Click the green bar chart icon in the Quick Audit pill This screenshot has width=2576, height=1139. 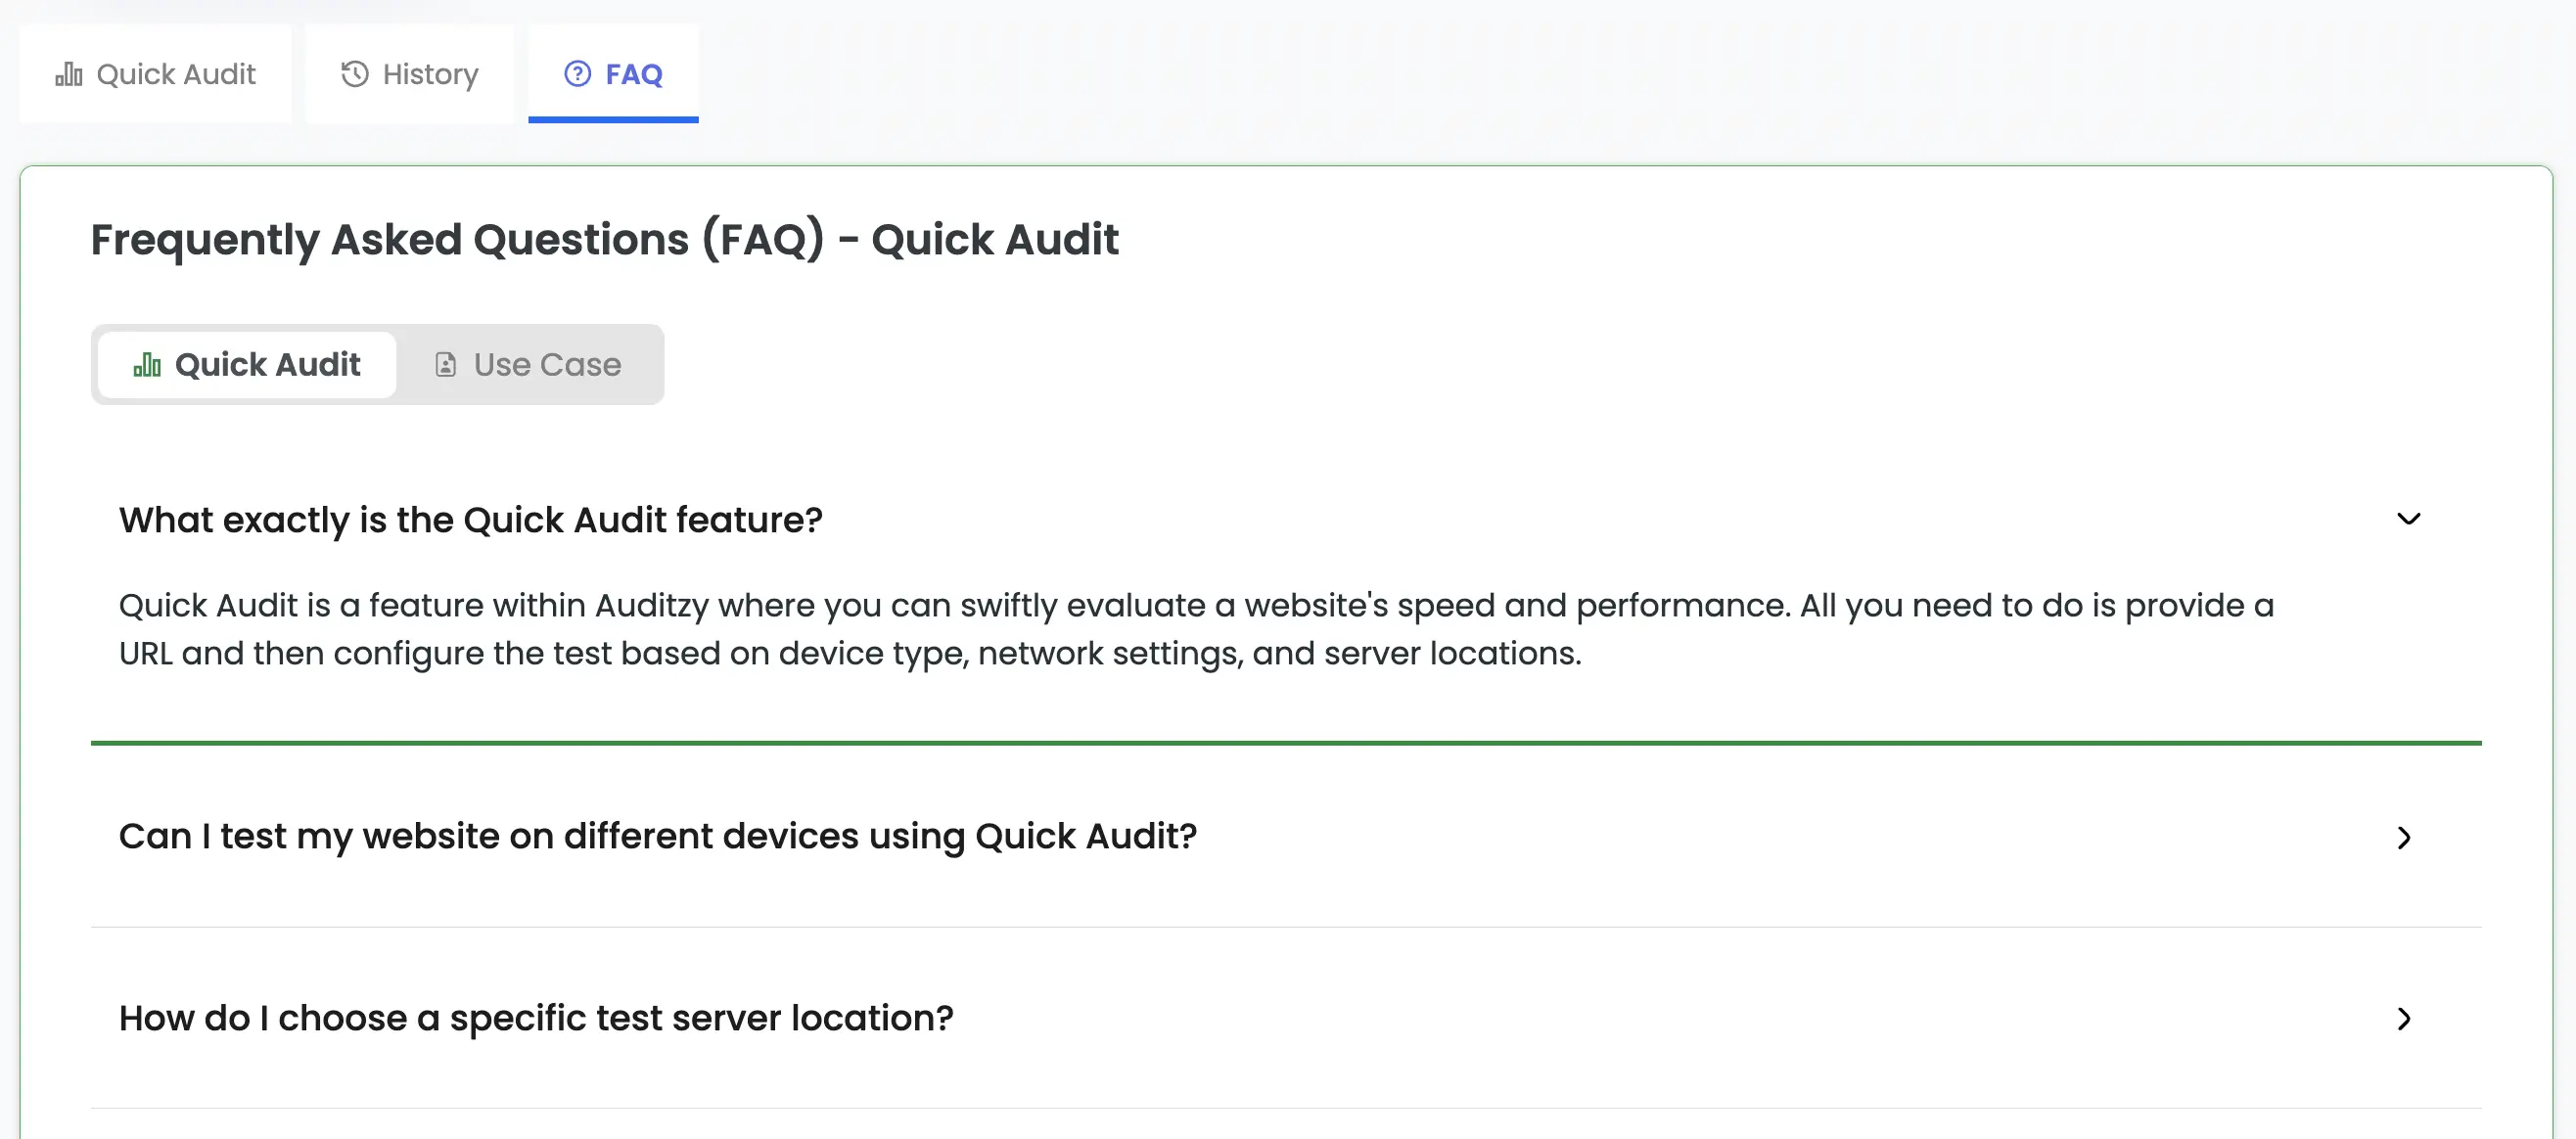tap(147, 365)
